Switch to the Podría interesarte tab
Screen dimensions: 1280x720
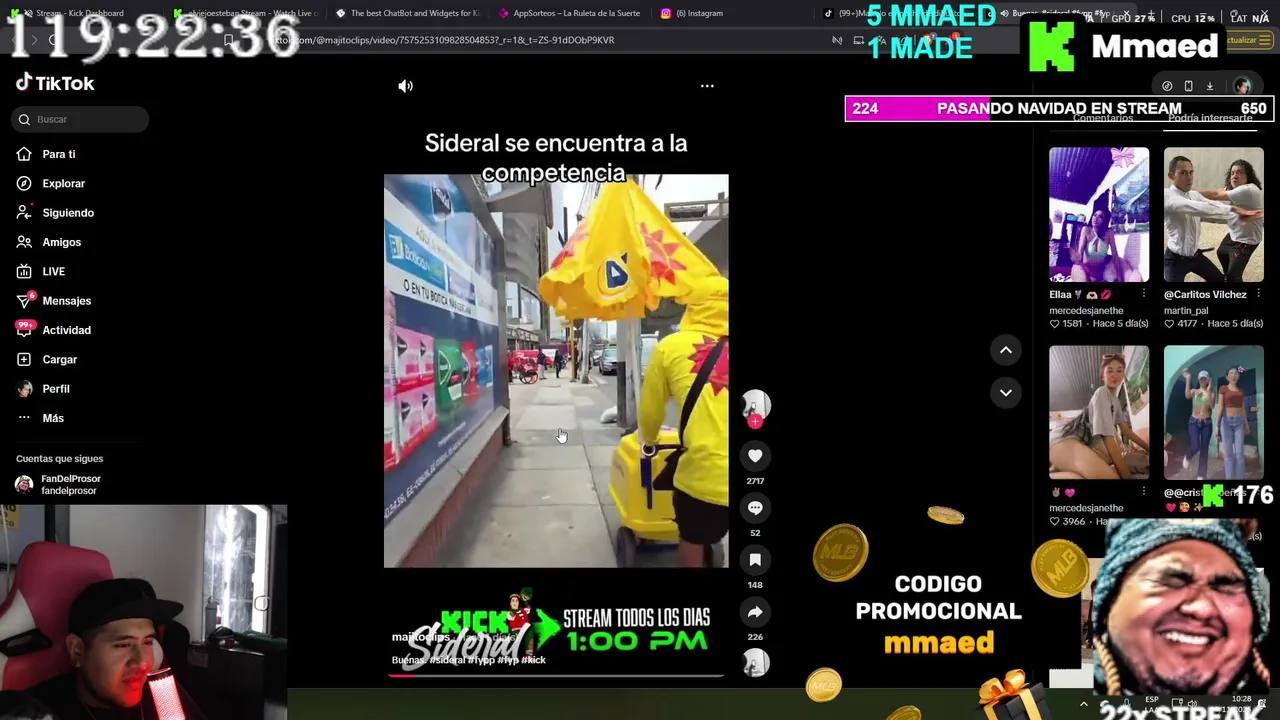pos(1210,118)
